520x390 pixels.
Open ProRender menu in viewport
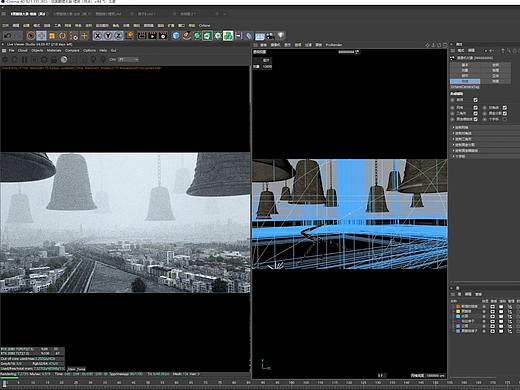point(334,45)
